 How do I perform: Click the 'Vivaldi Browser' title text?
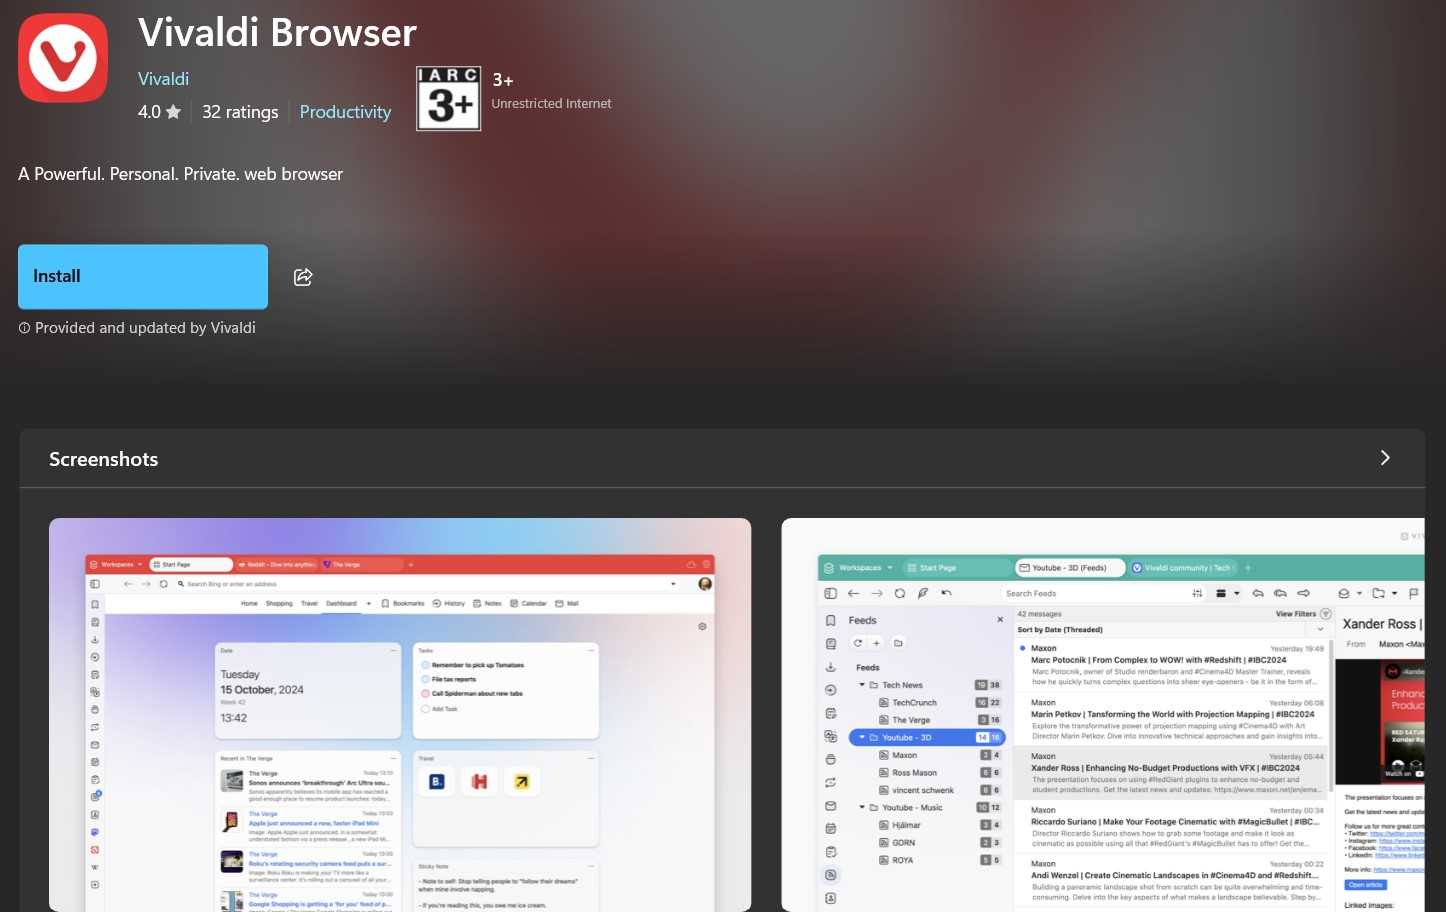click(x=277, y=33)
